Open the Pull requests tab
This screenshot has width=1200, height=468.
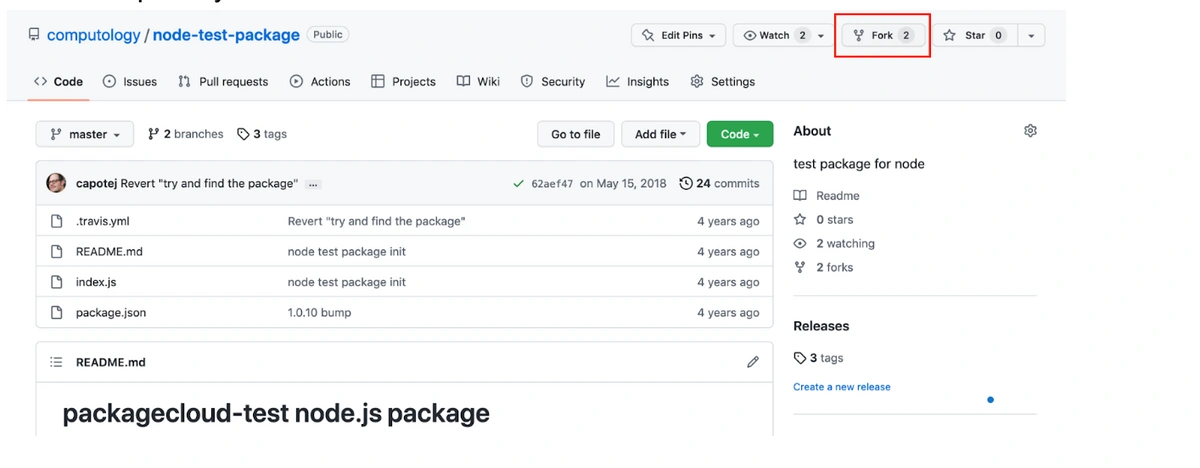click(223, 82)
